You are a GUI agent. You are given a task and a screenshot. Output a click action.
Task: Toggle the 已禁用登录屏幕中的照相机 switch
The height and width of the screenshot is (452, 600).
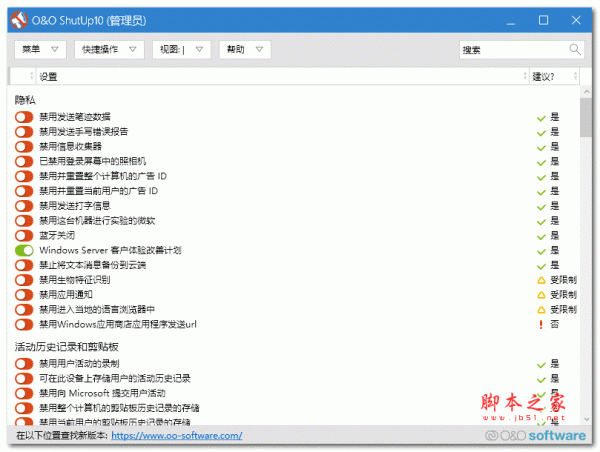click(x=24, y=161)
